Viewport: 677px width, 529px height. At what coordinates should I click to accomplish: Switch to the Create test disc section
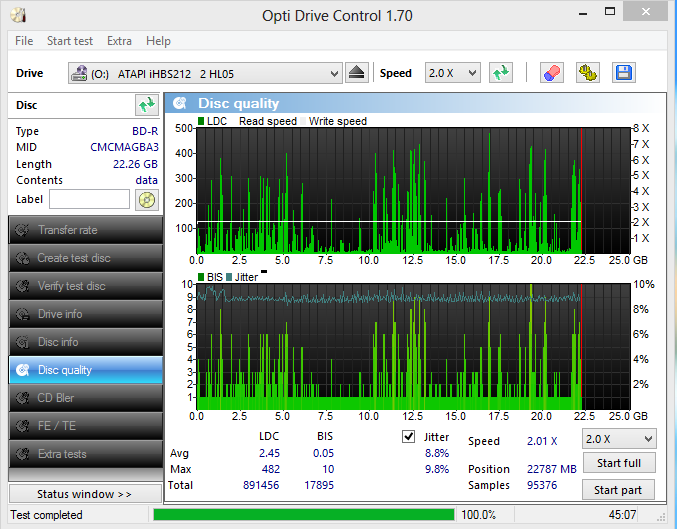[x=85, y=258]
